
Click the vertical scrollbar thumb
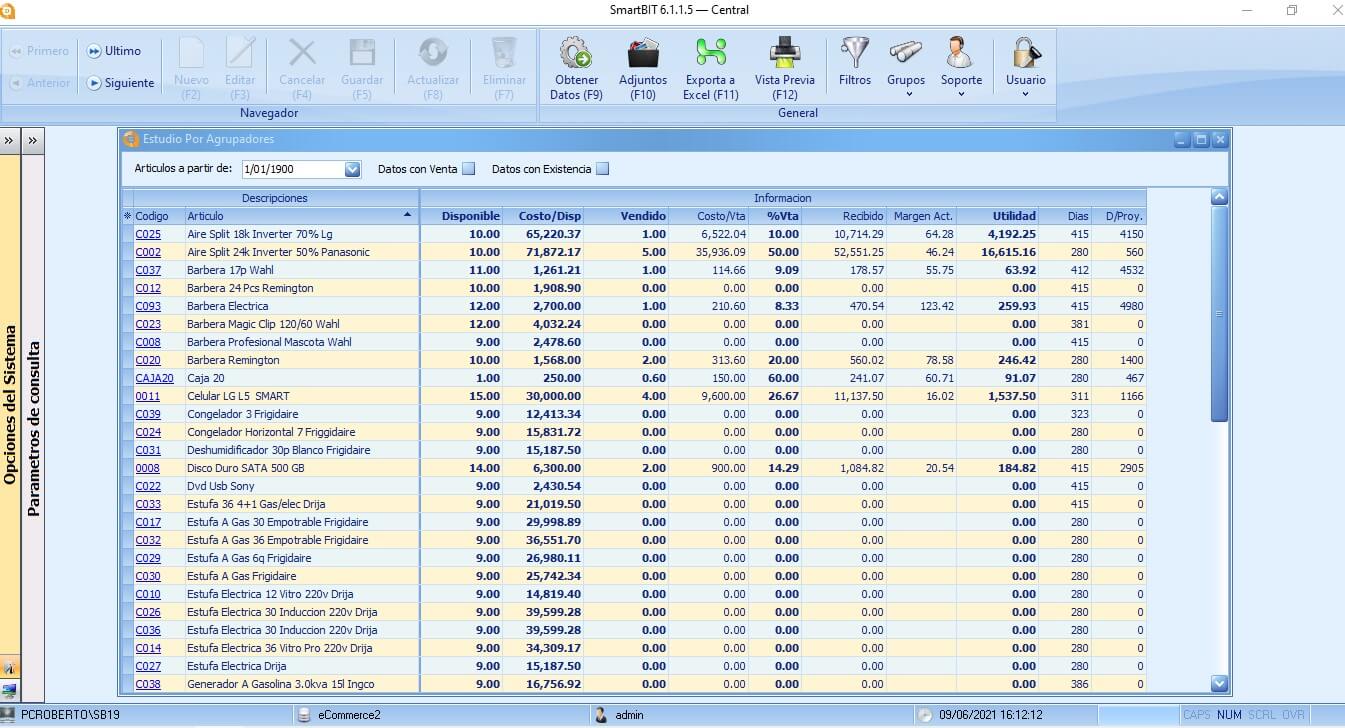[x=1219, y=313]
